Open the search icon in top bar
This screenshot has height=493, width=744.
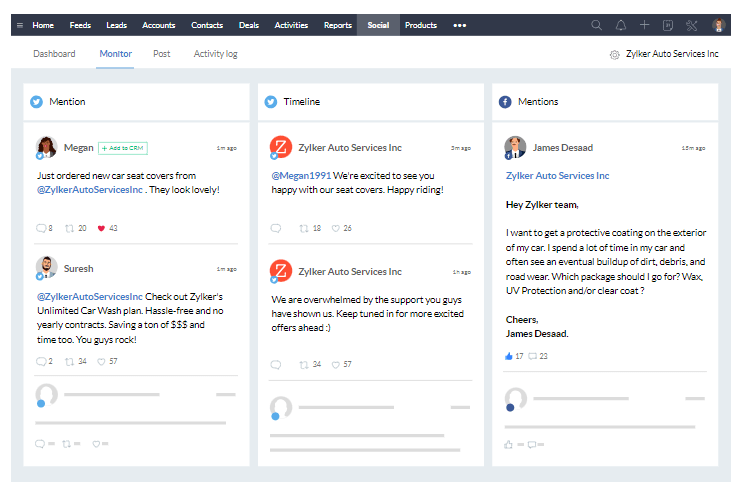596,25
